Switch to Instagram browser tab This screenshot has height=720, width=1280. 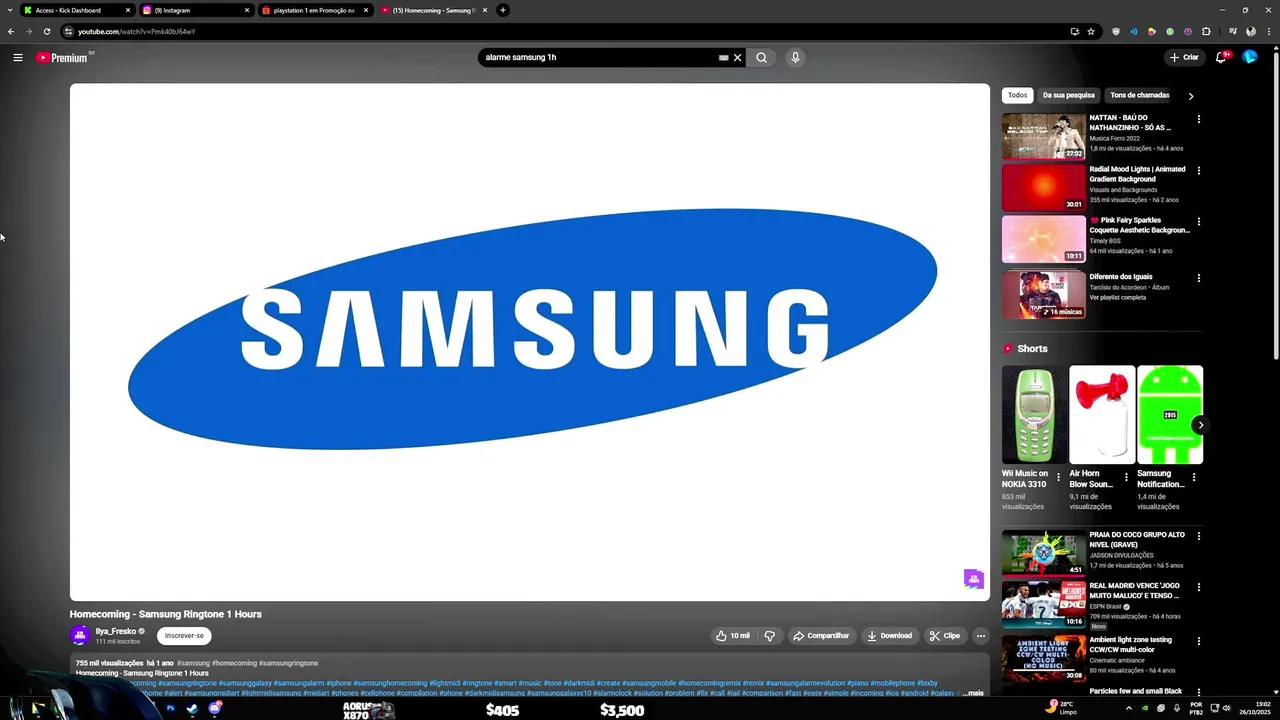coord(196,10)
